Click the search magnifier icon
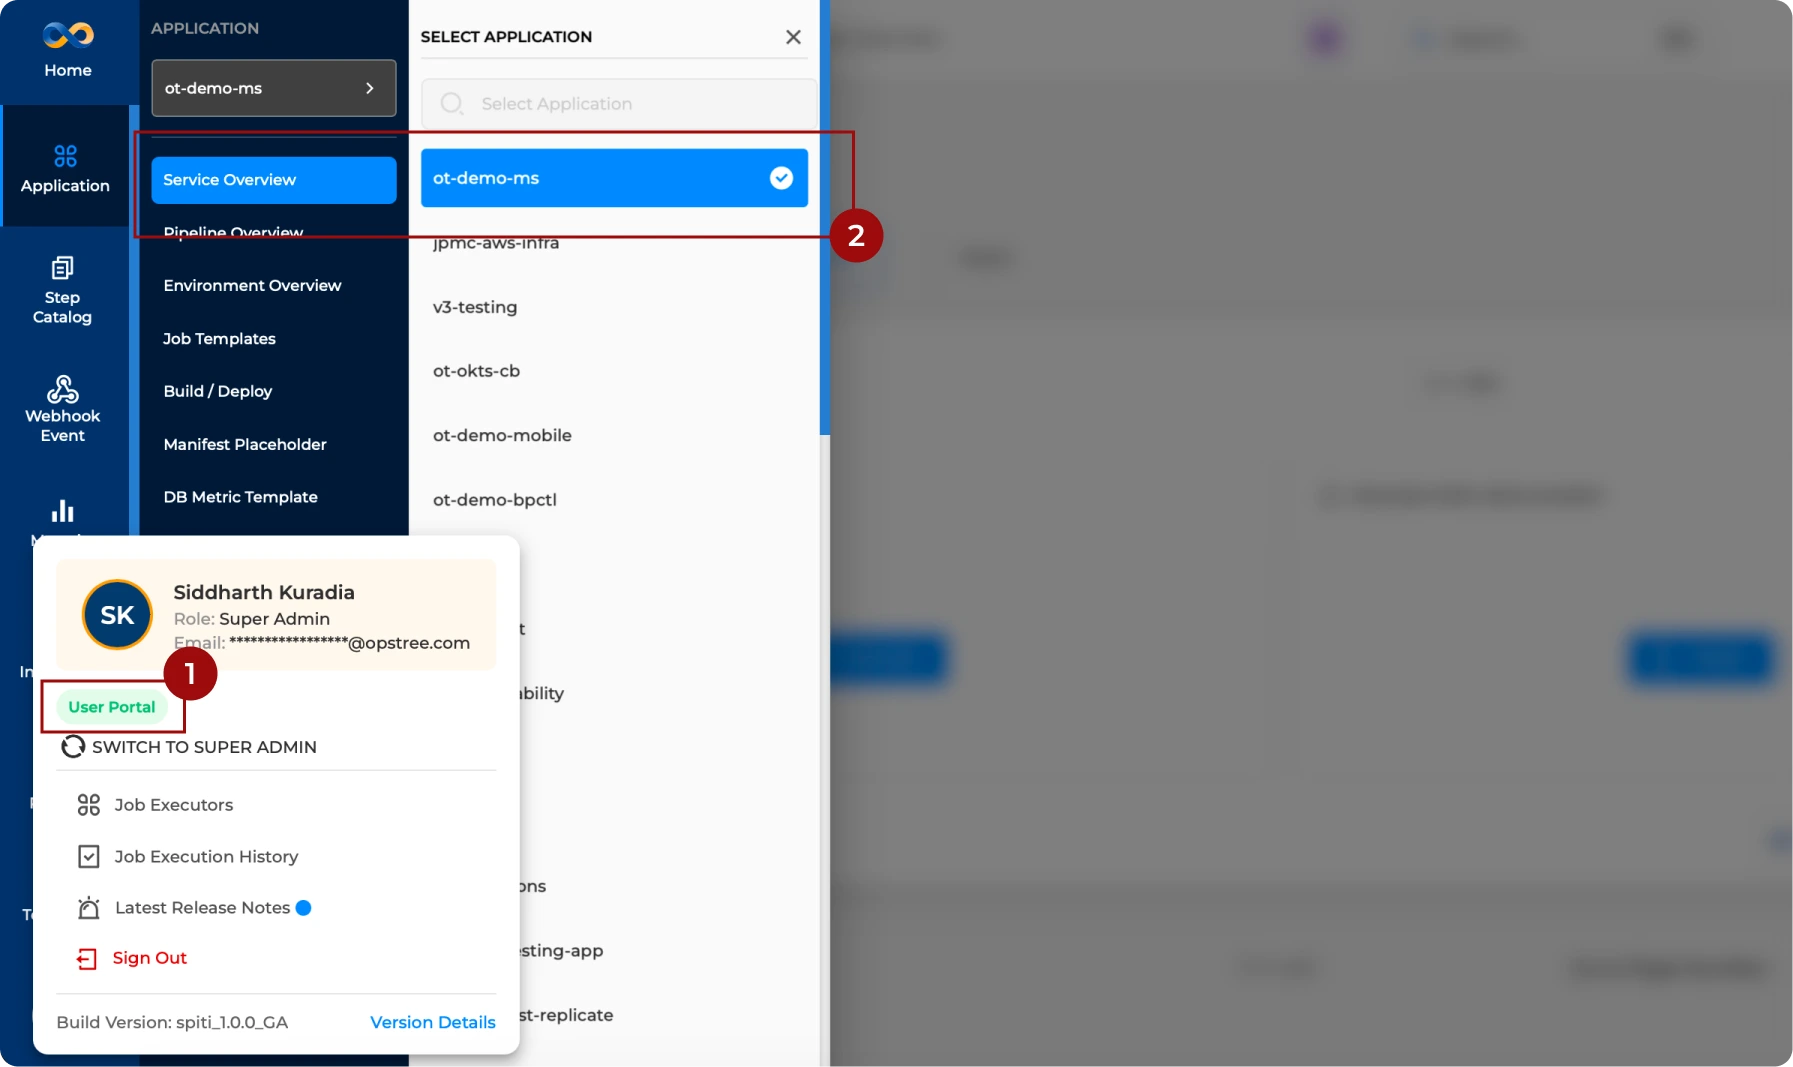This screenshot has width=1793, height=1067. tap(452, 104)
